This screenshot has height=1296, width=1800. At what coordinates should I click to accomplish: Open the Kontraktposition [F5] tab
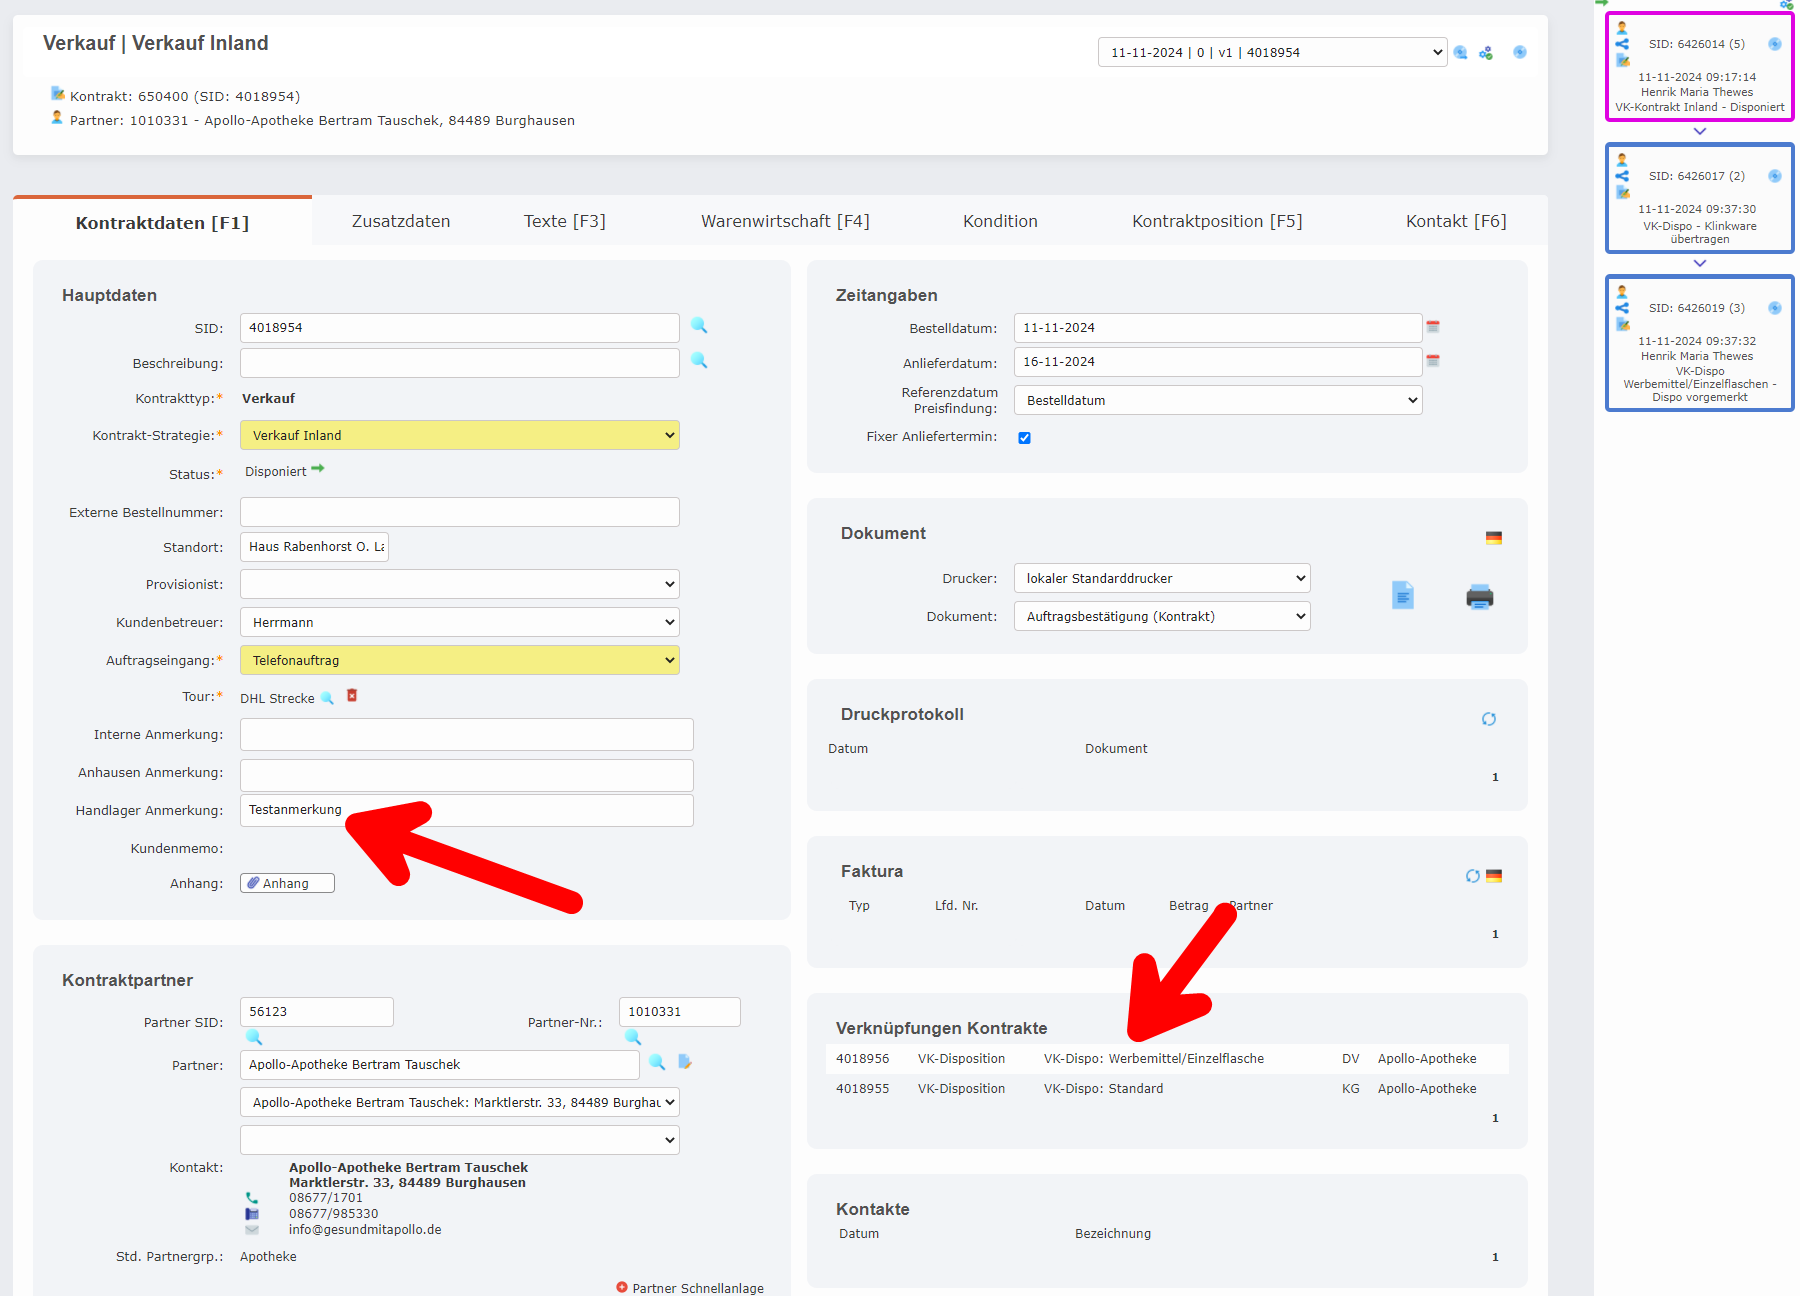click(x=1217, y=221)
